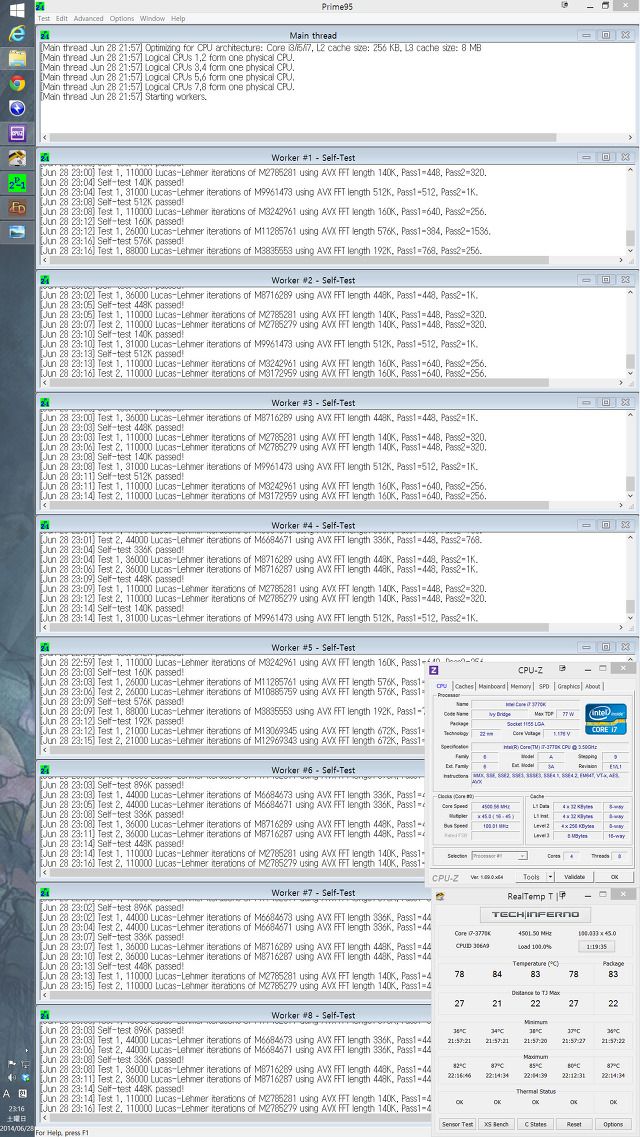Switch to the Prime95 green taskbar icon
The image size is (640, 1137).
click(x=17, y=183)
